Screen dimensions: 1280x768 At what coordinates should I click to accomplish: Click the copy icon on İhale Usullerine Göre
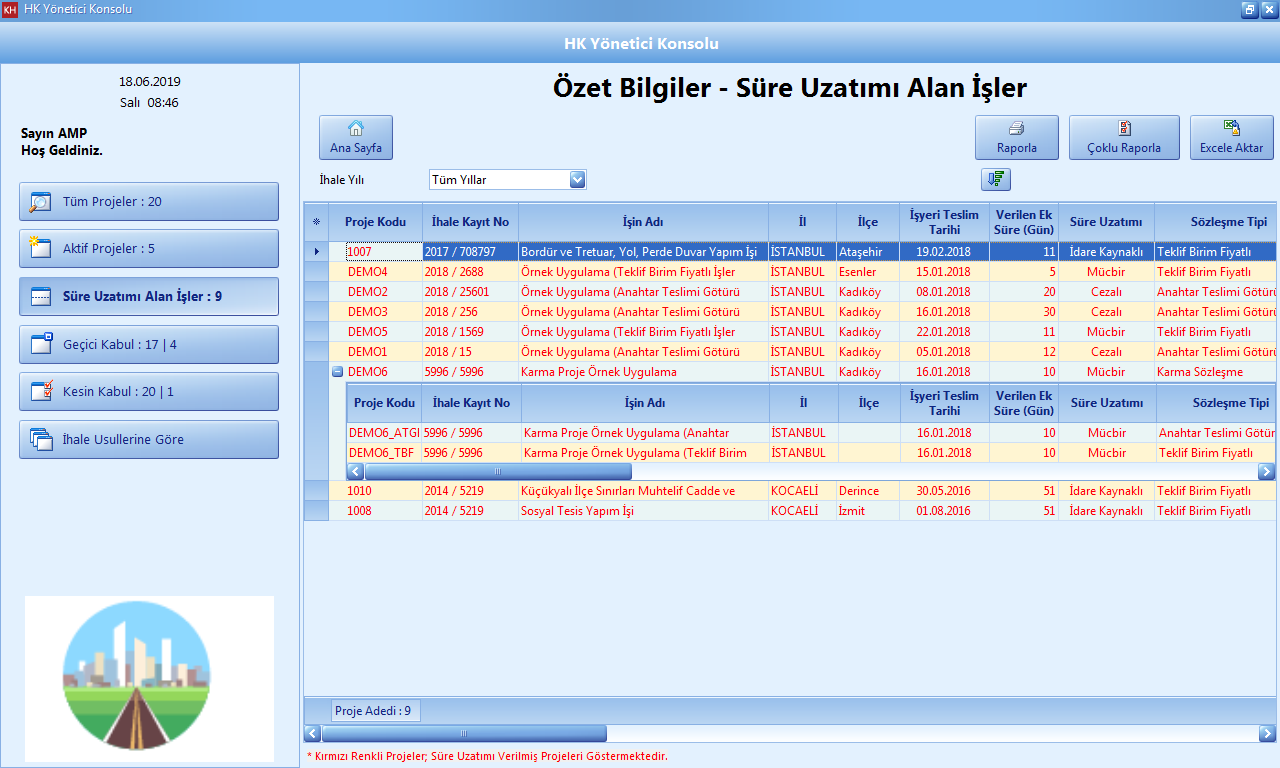[43, 439]
